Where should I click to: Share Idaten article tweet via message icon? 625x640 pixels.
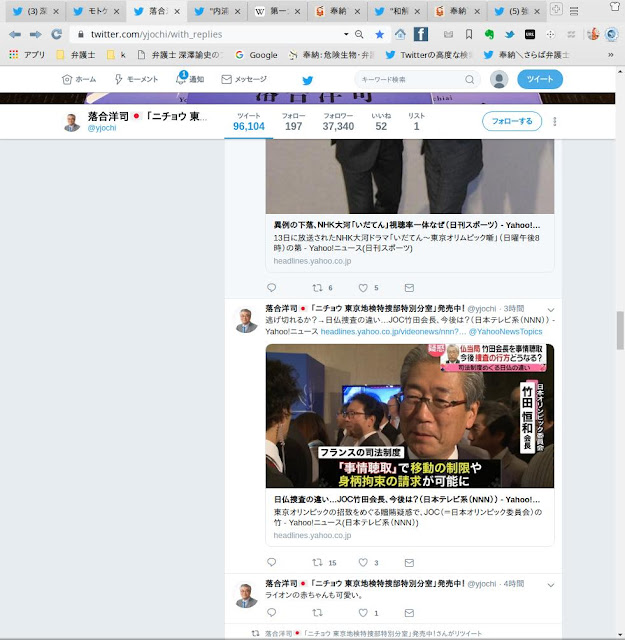point(409,288)
